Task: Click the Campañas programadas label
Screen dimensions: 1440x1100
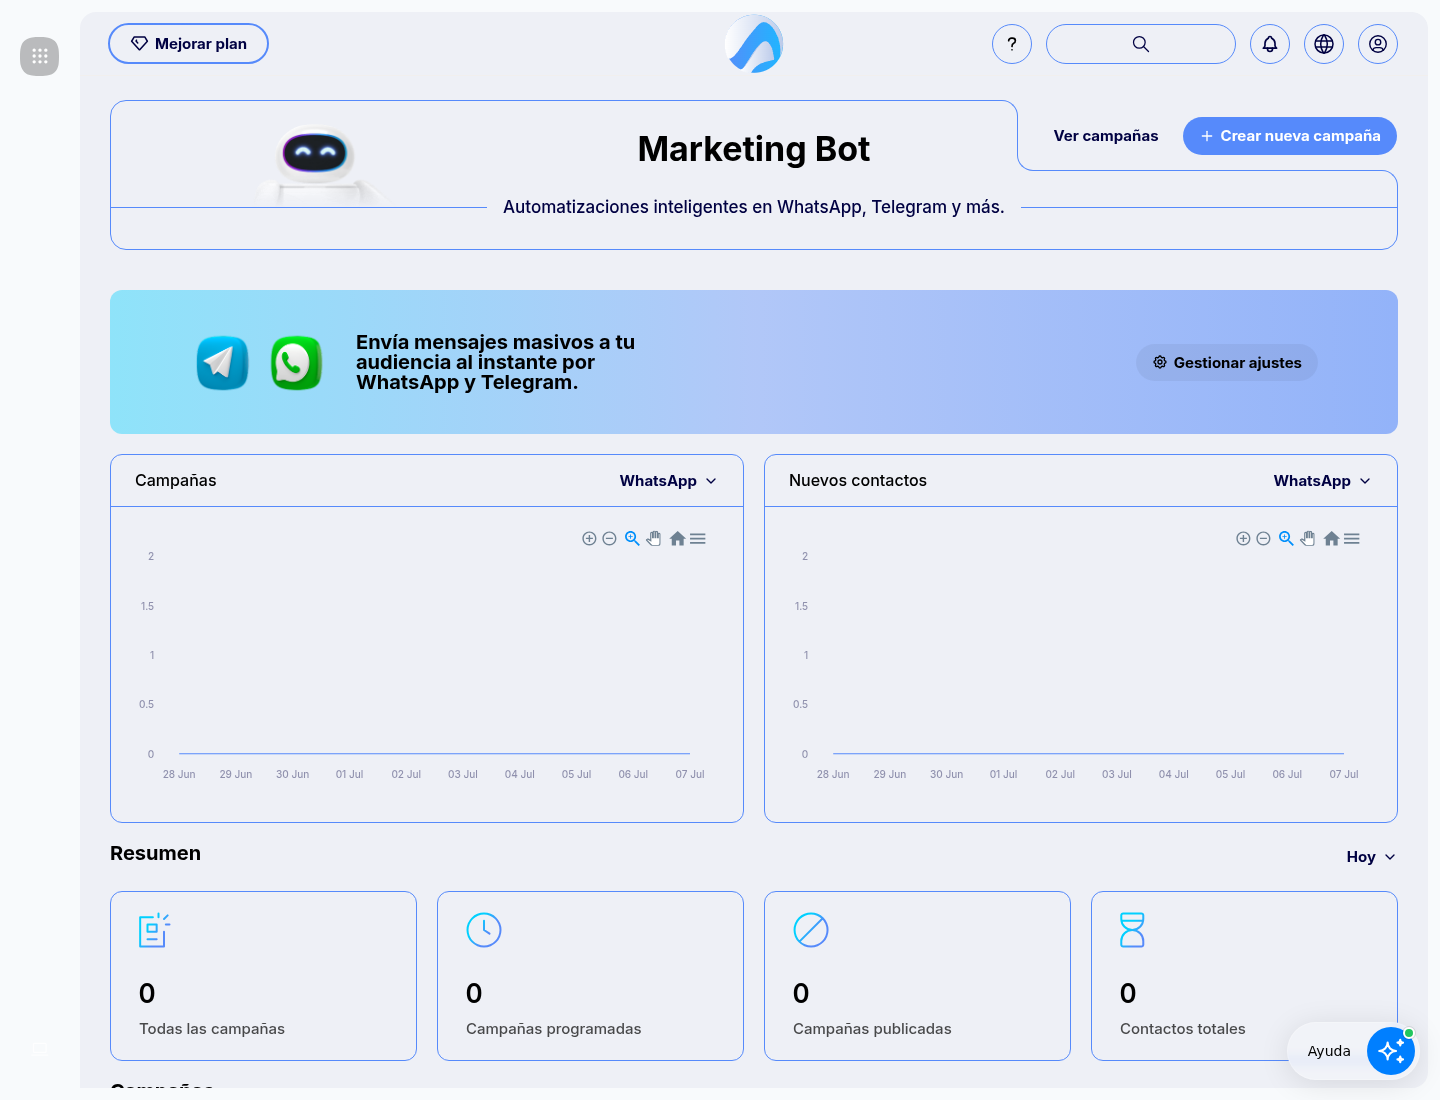Action: pyautogui.click(x=554, y=1029)
